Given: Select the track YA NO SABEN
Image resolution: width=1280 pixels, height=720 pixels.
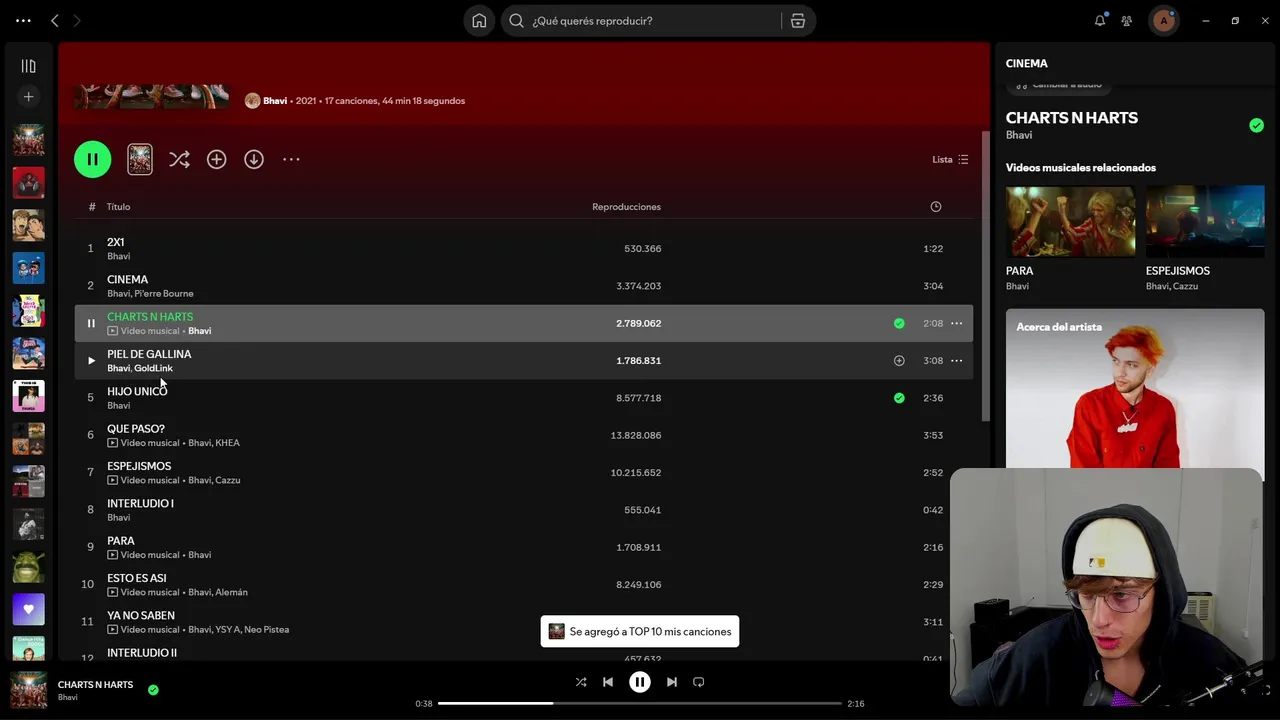Looking at the screenshot, I should (x=523, y=622).
